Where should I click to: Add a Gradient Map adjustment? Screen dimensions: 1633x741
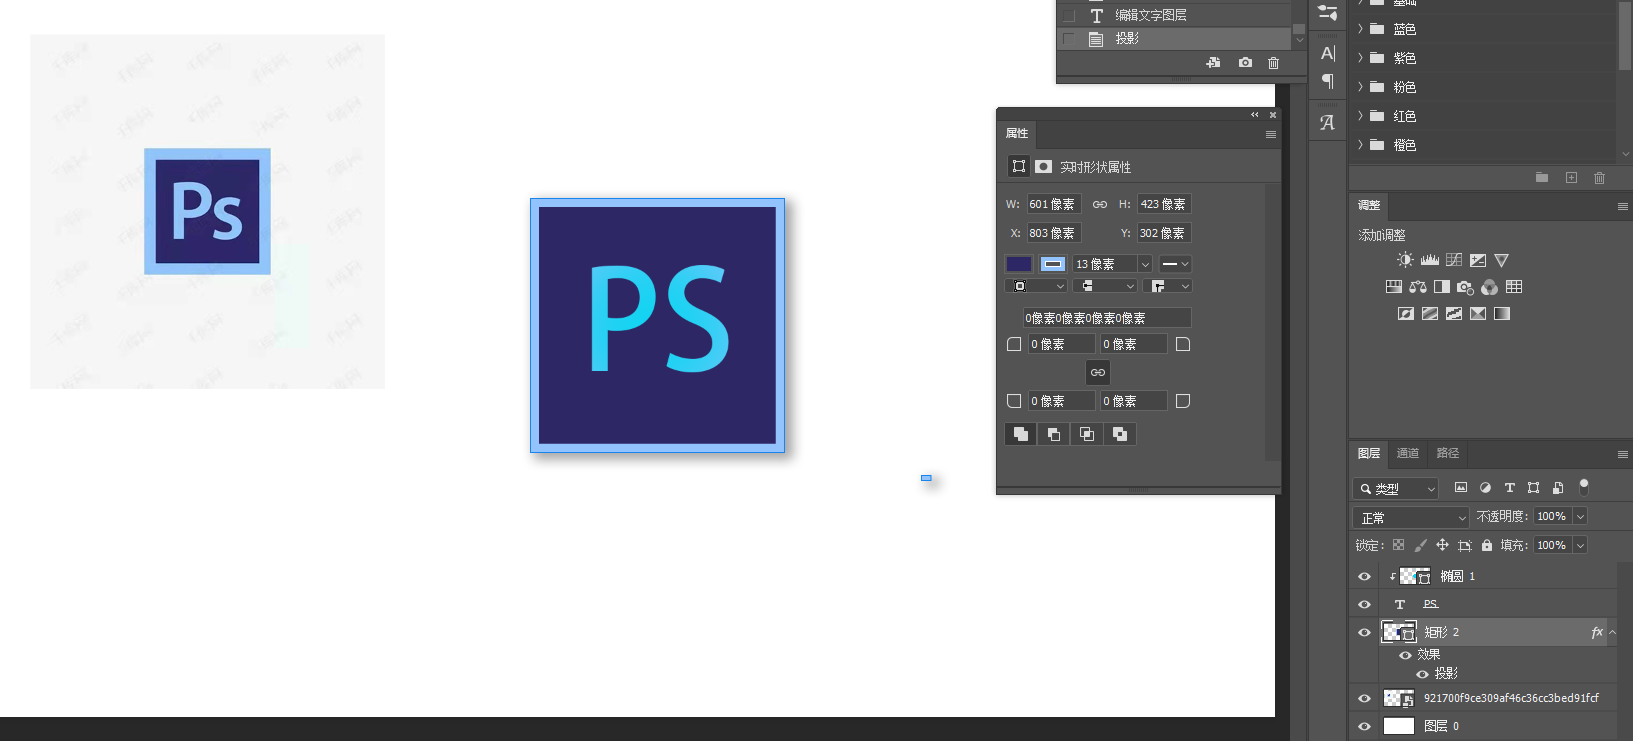coord(1502,314)
